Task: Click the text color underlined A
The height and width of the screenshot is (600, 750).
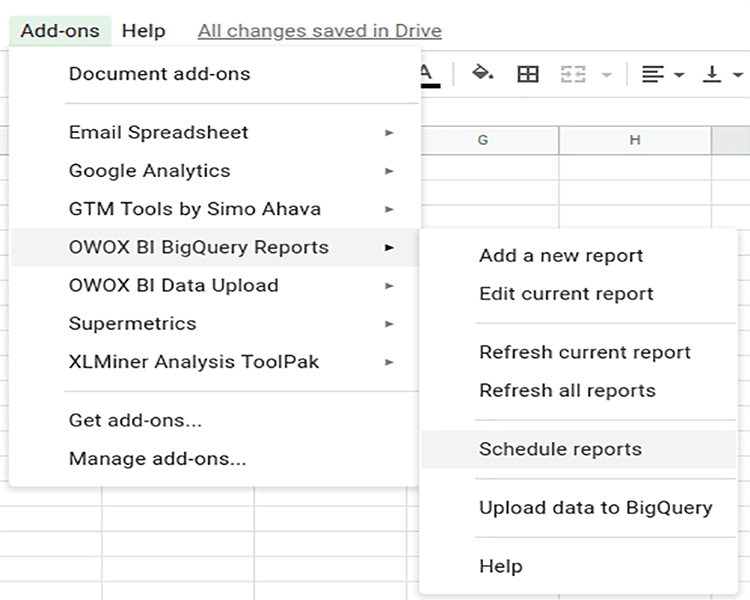Action: pos(427,74)
